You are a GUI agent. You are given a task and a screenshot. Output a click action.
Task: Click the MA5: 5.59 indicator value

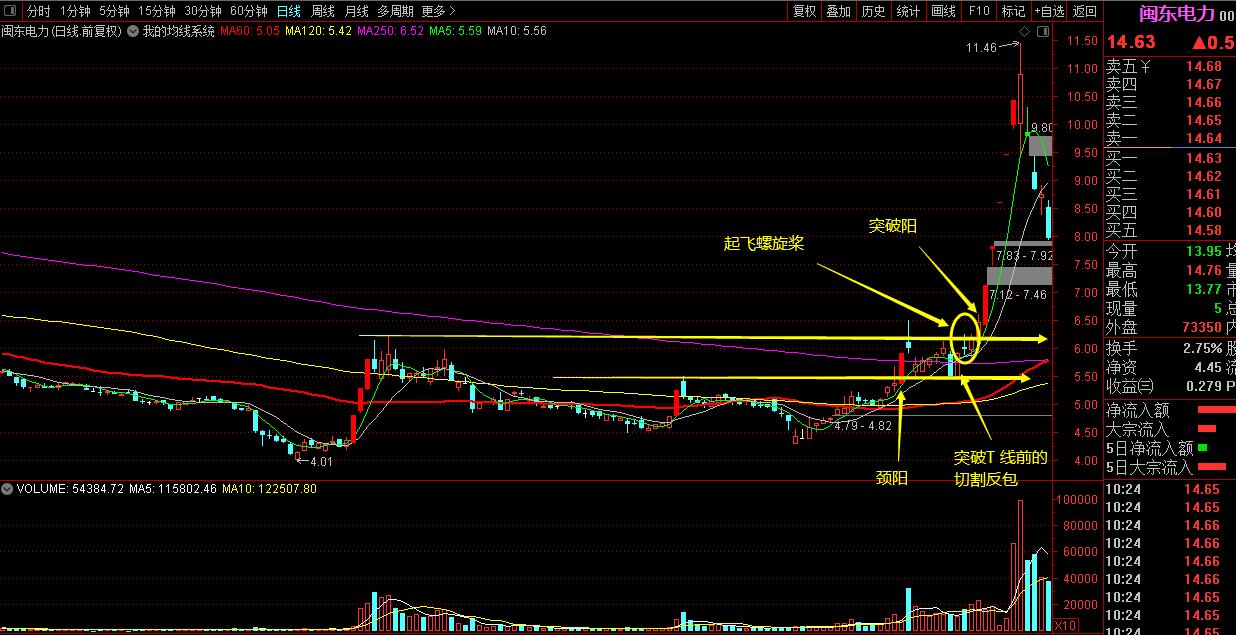(455, 31)
